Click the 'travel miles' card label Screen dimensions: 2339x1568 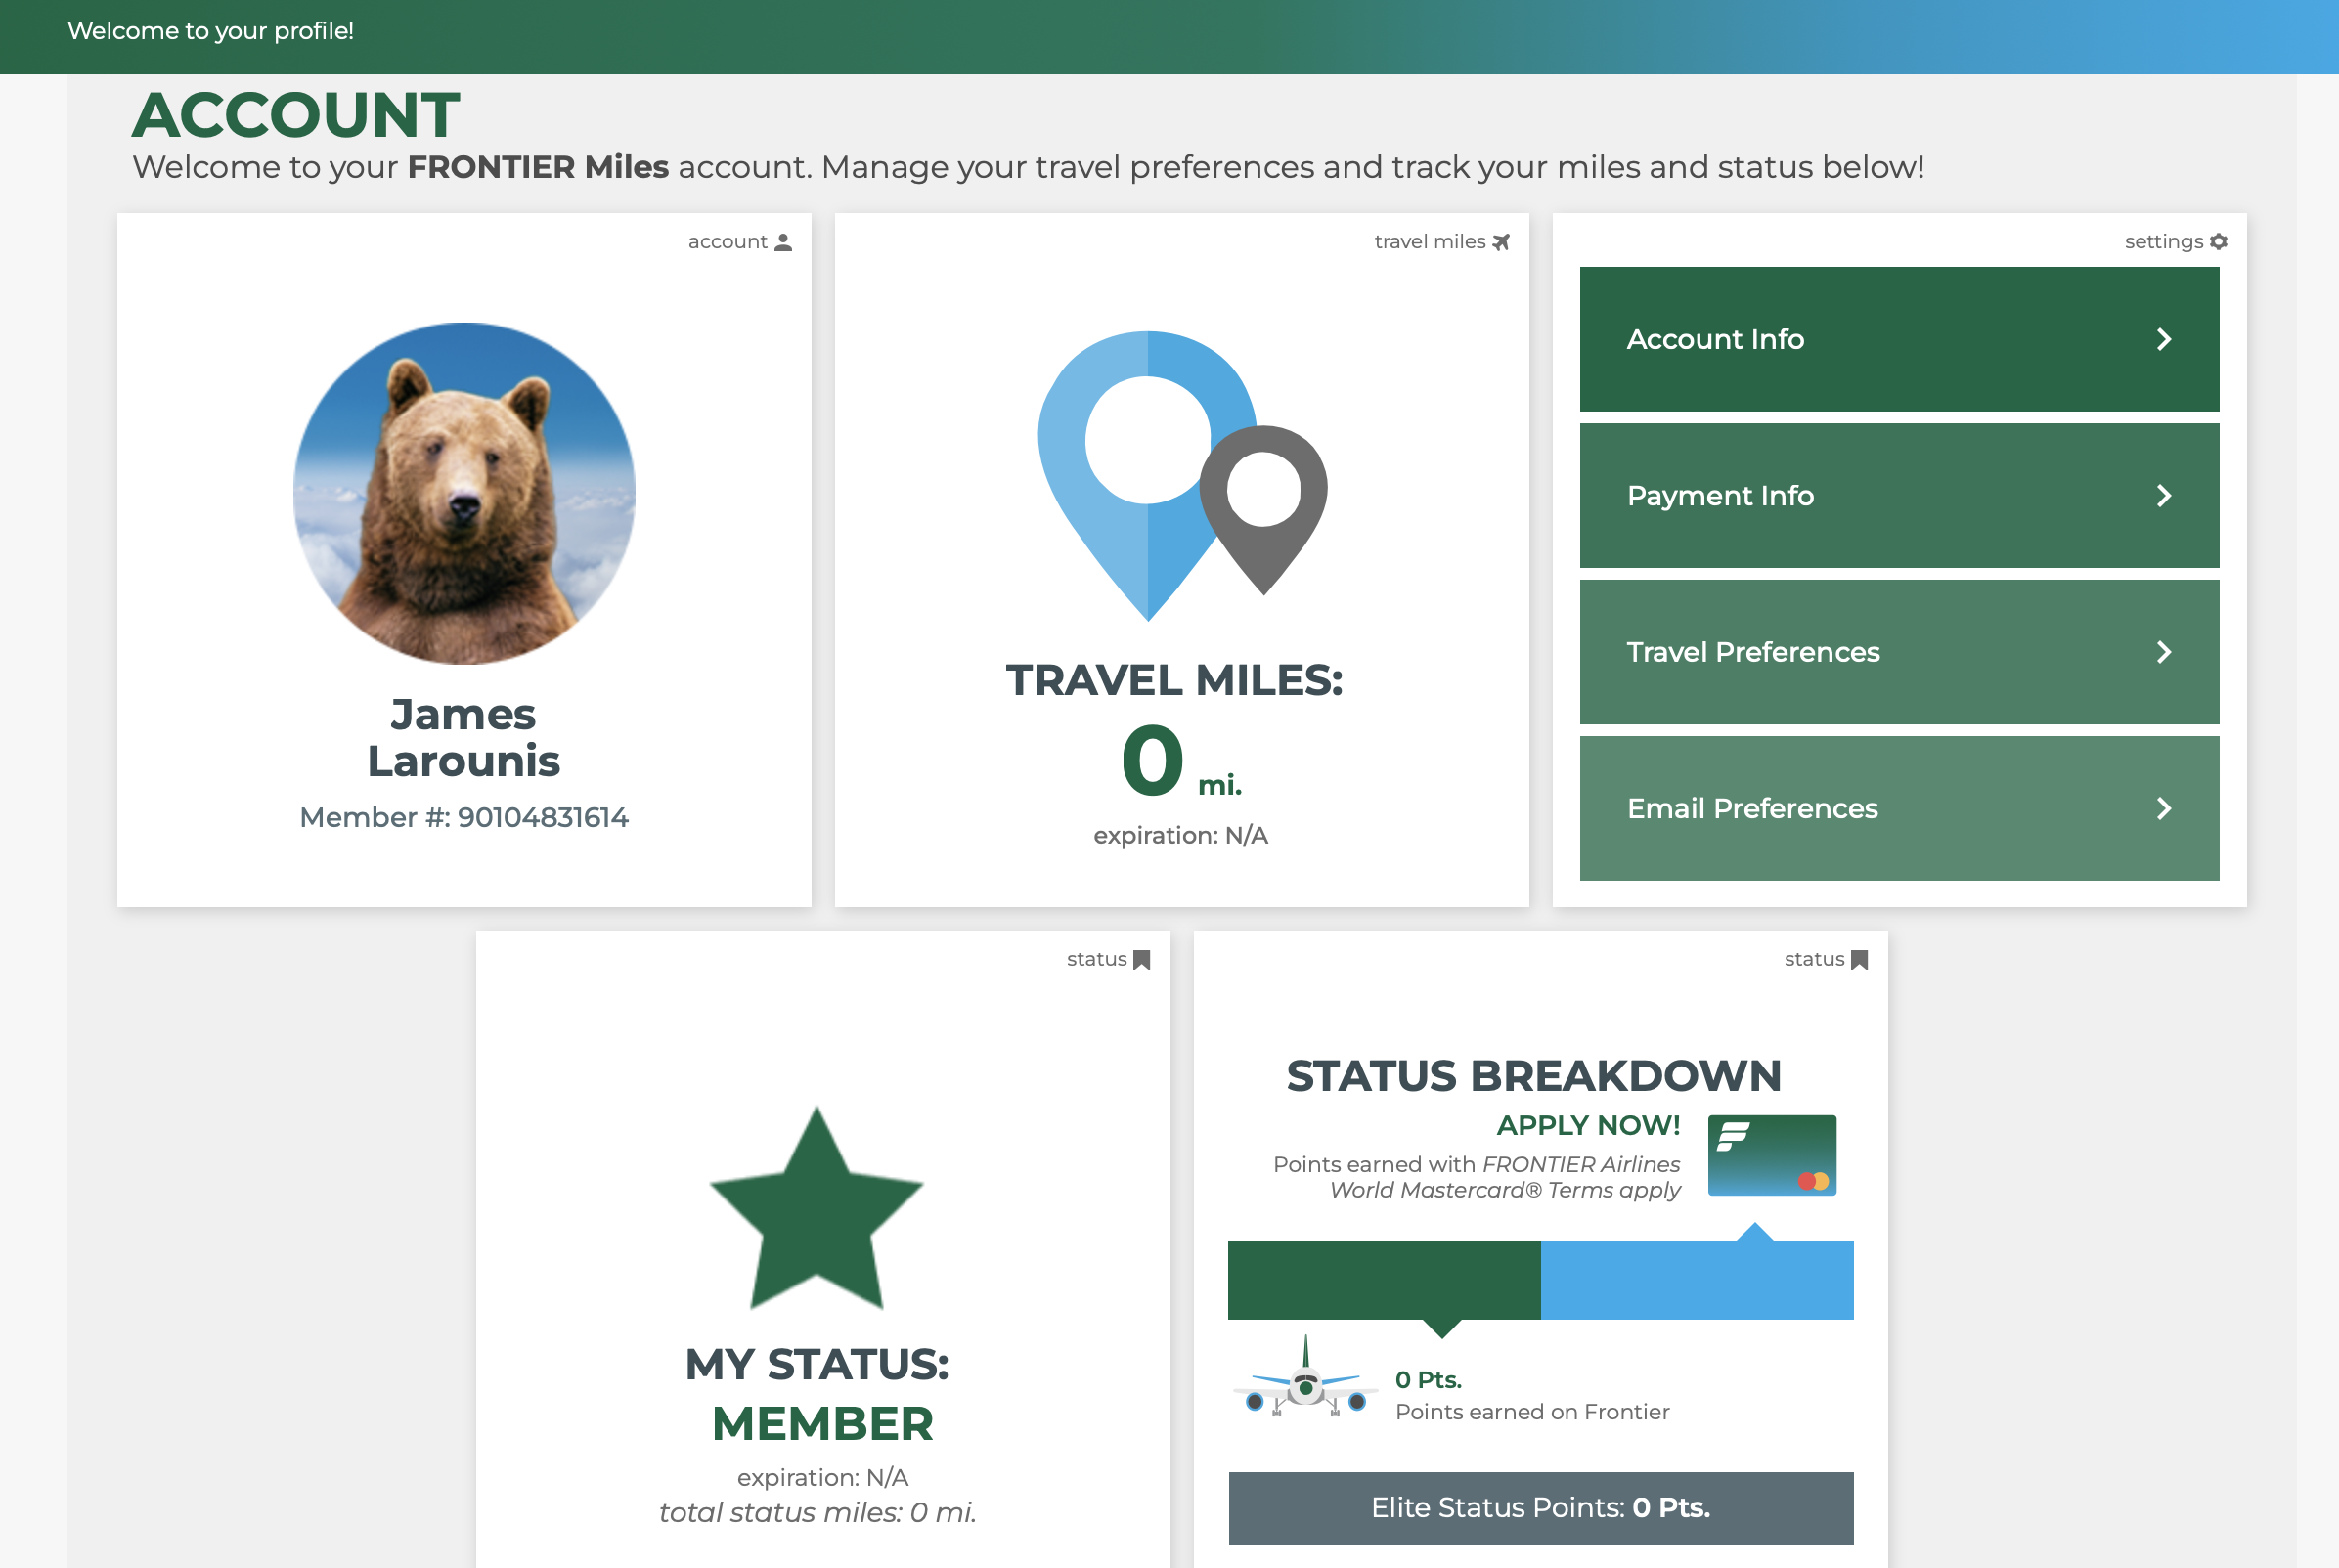pyautogui.click(x=1430, y=242)
